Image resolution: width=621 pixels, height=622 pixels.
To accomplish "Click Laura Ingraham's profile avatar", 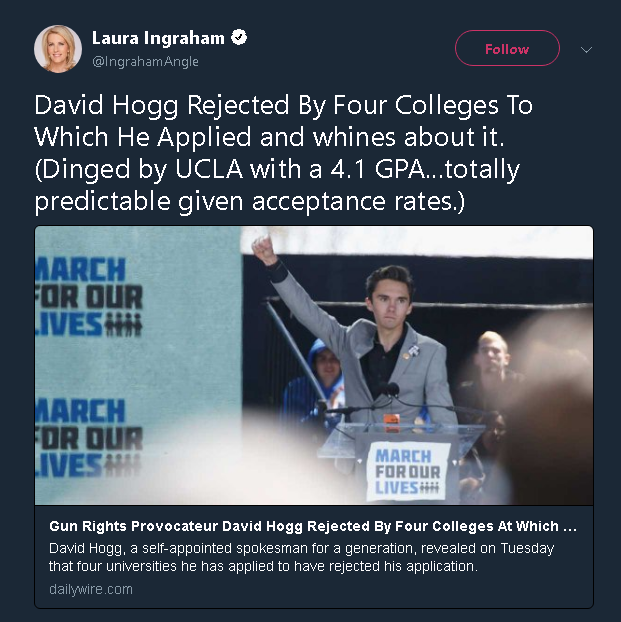I will (x=57, y=48).
